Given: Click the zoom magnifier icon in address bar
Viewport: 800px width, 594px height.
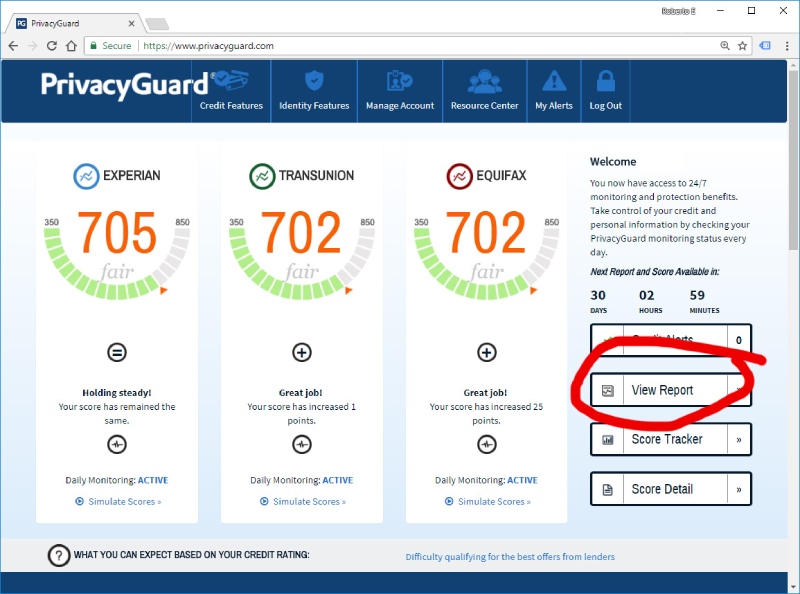Looking at the screenshot, I should [724, 46].
